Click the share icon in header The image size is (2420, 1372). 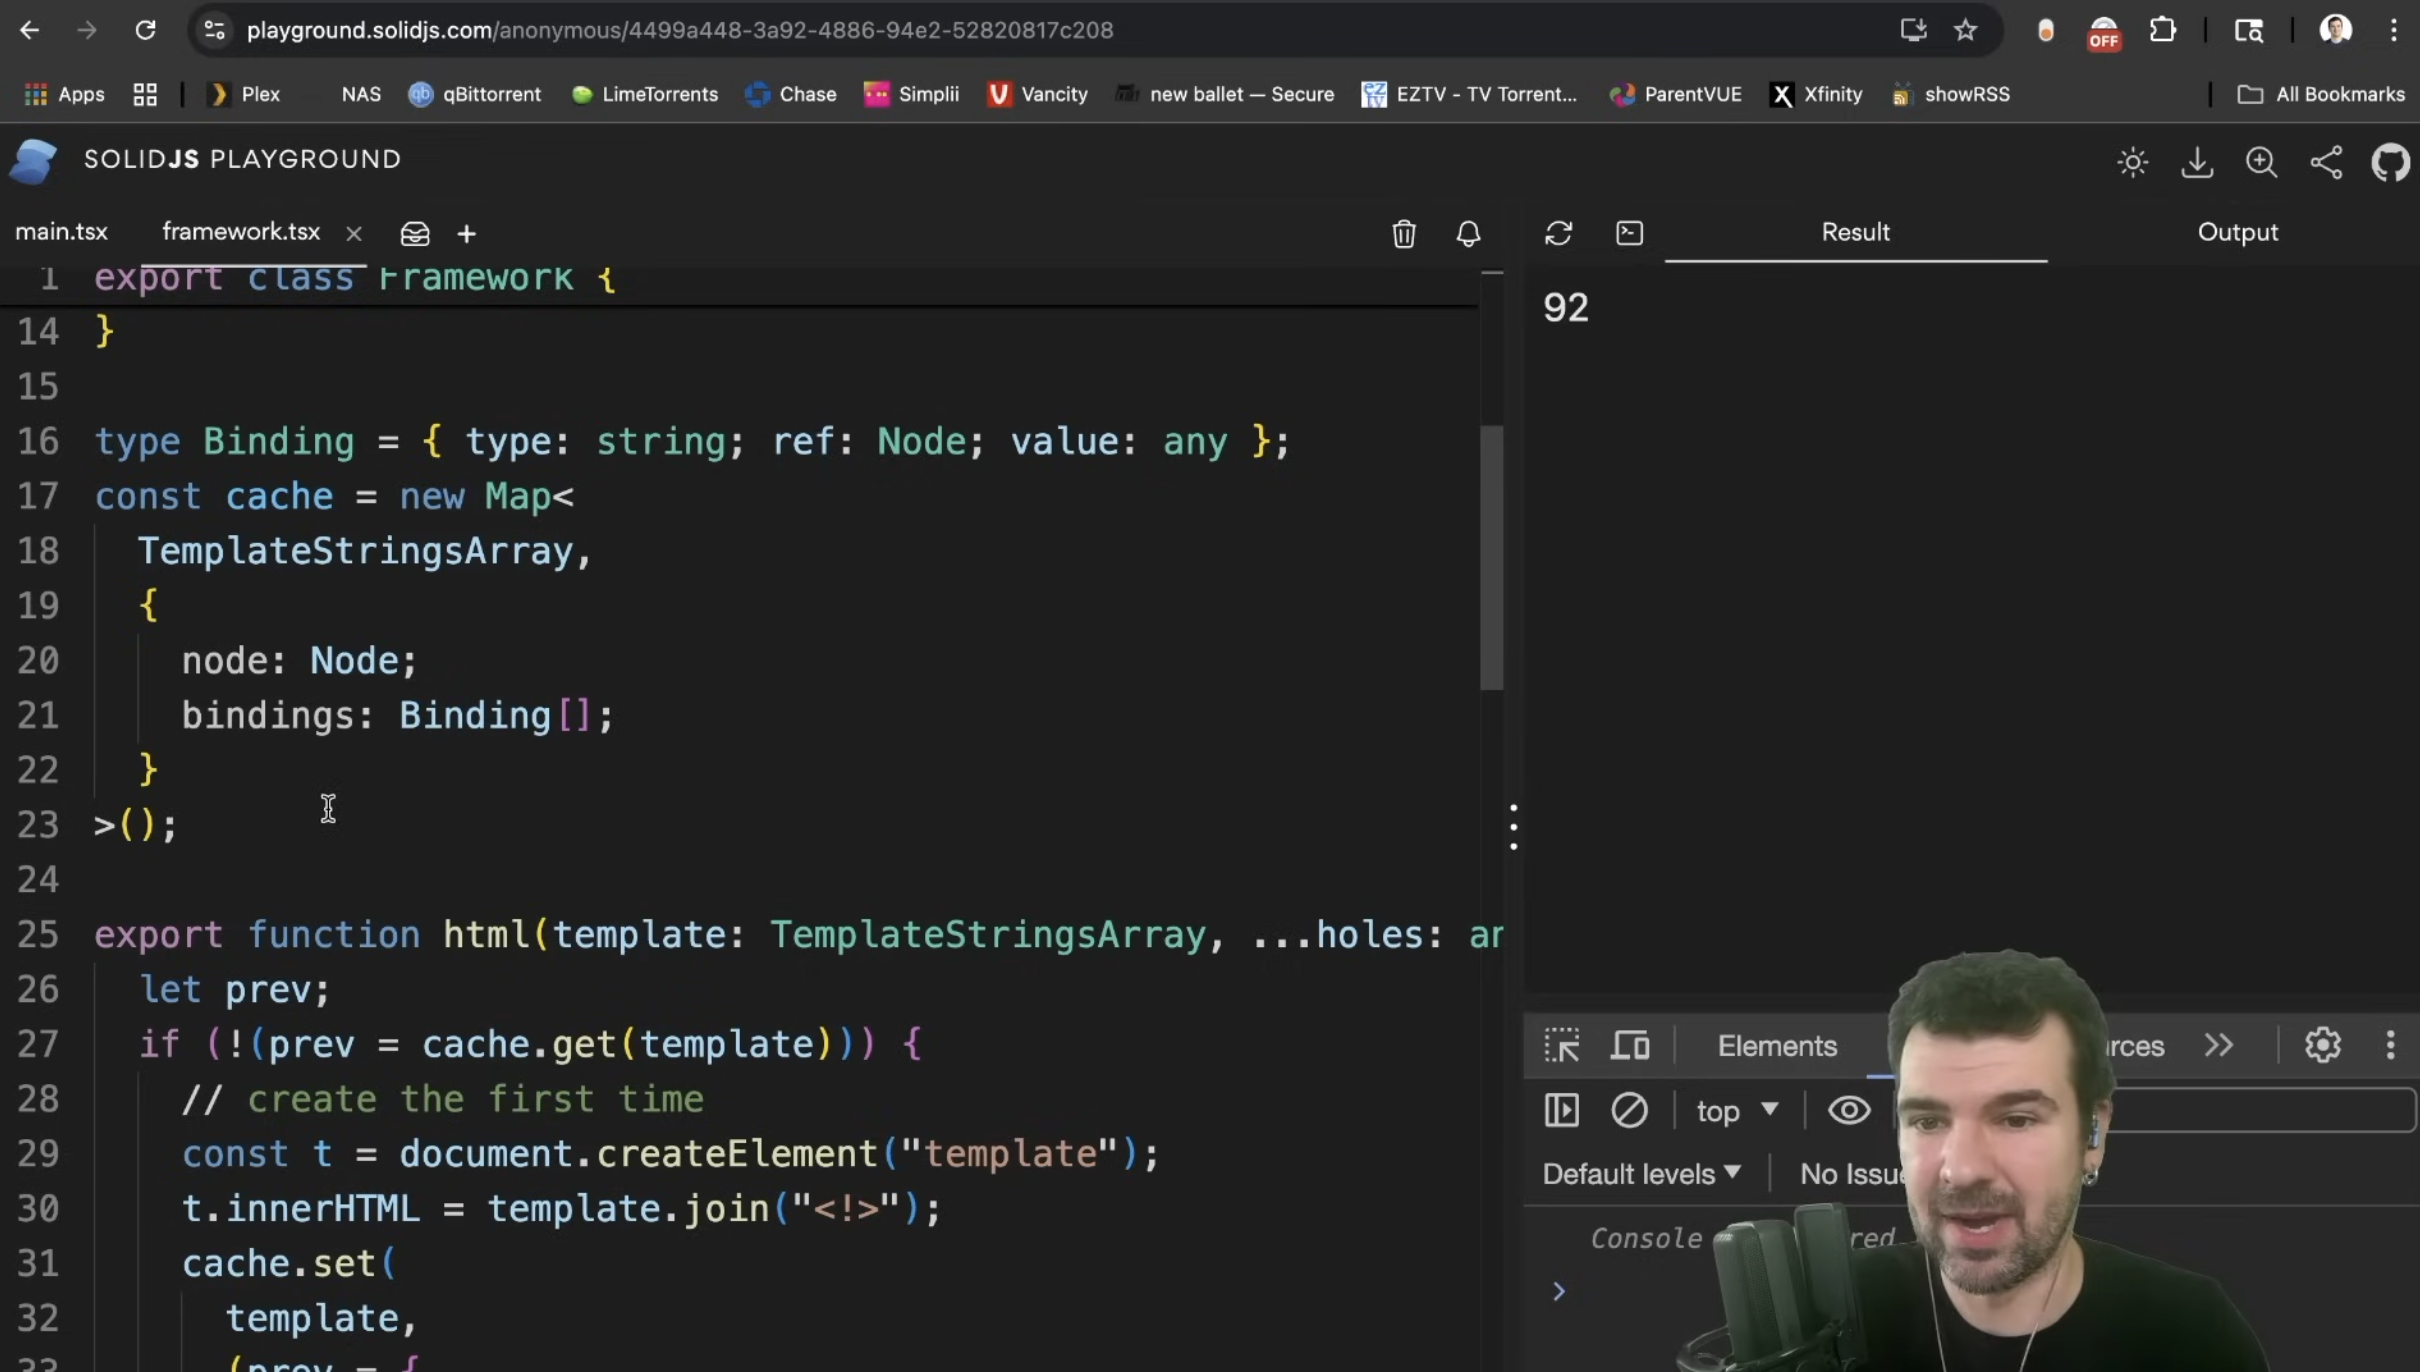[x=2326, y=162]
